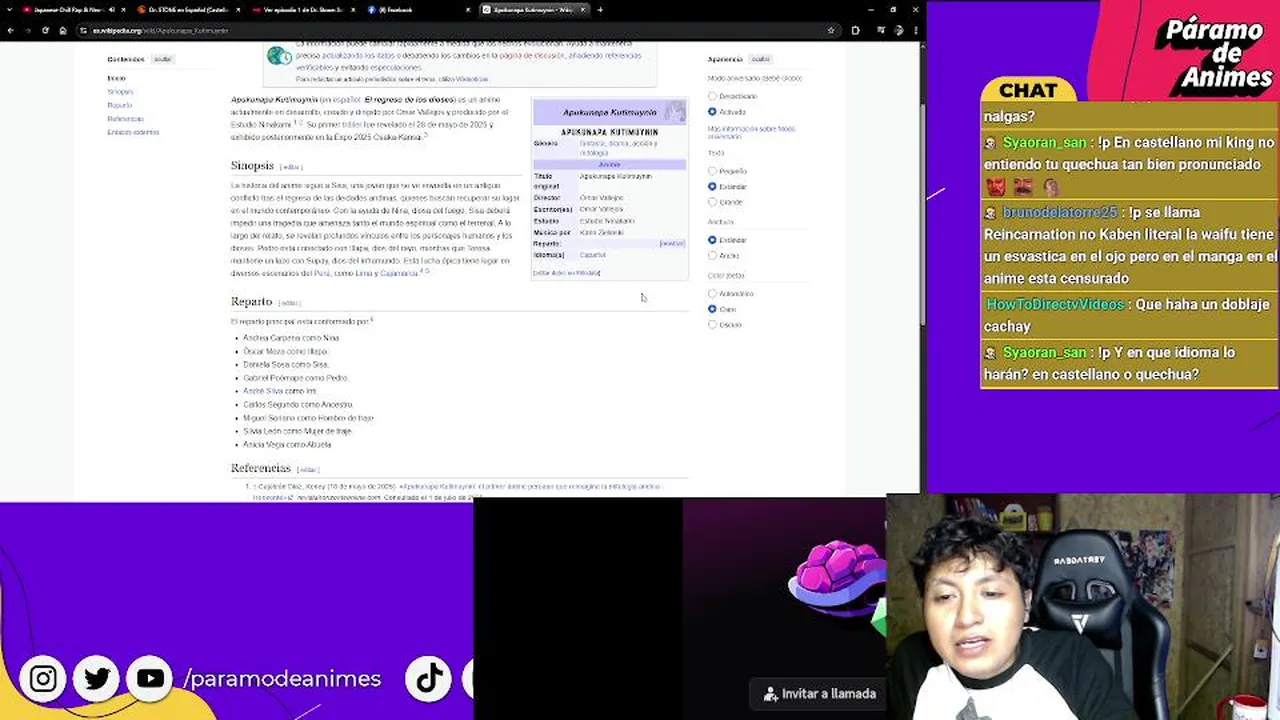The height and width of the screenshot is (720, 1280).
Task: Click the Omar Vallejos director value in infobox
Action: [x=601, y=198]
